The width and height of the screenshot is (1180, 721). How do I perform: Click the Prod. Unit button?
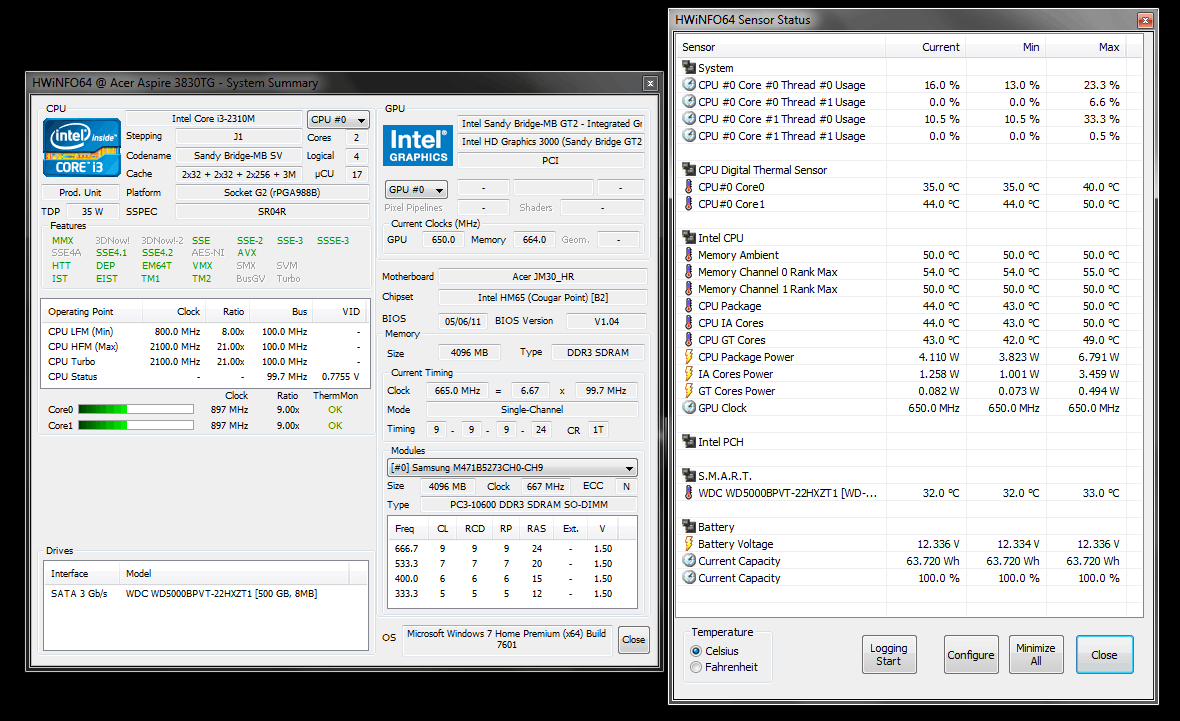(81, 193)
